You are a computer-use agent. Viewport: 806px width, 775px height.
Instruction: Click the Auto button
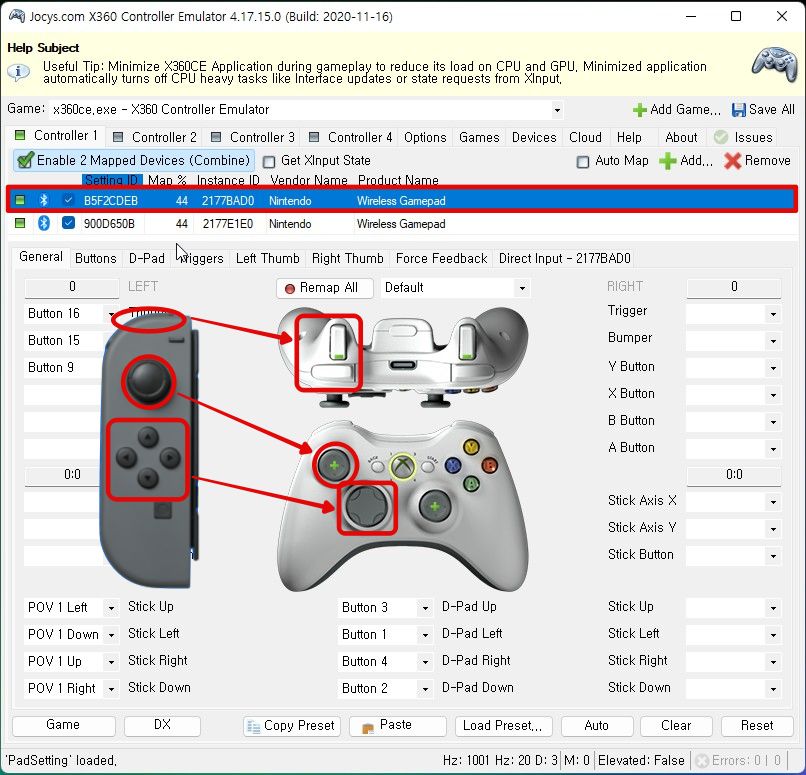pos(597,726)
